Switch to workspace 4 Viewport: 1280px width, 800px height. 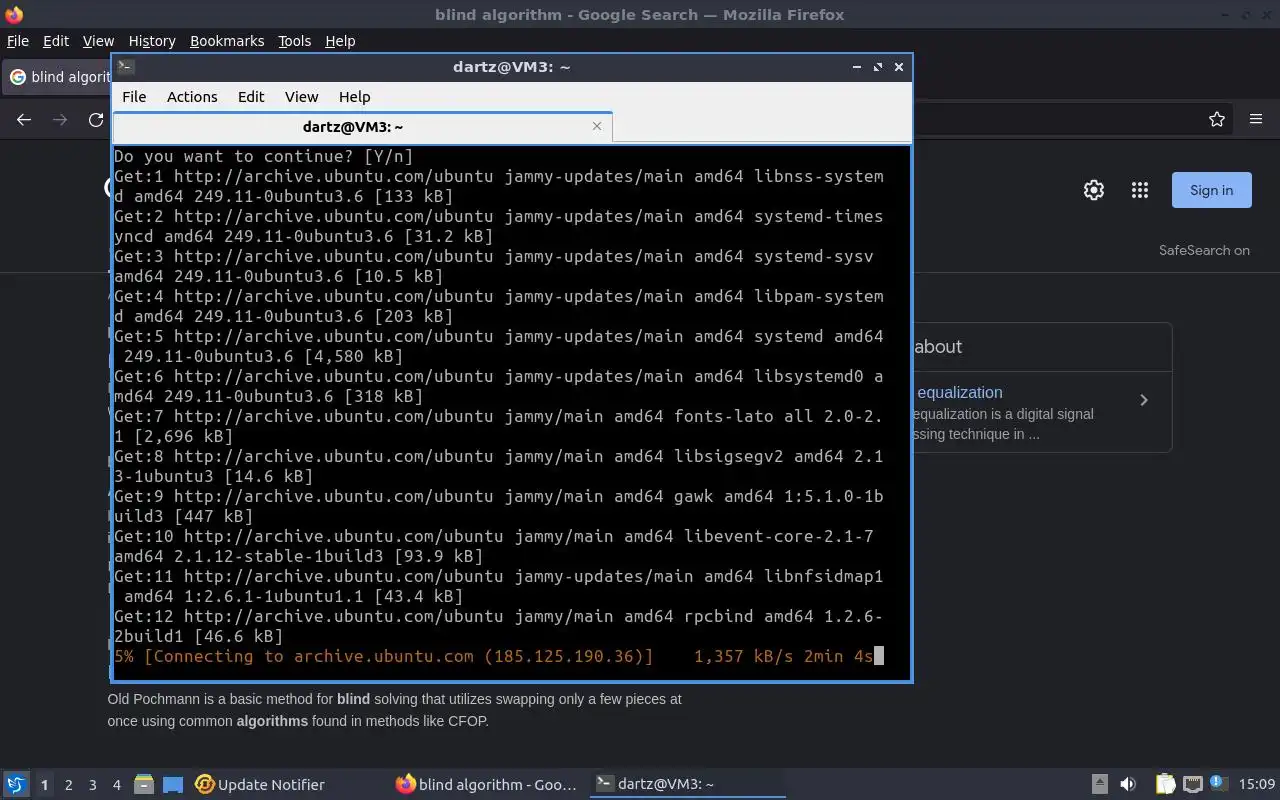coord(117,785)
